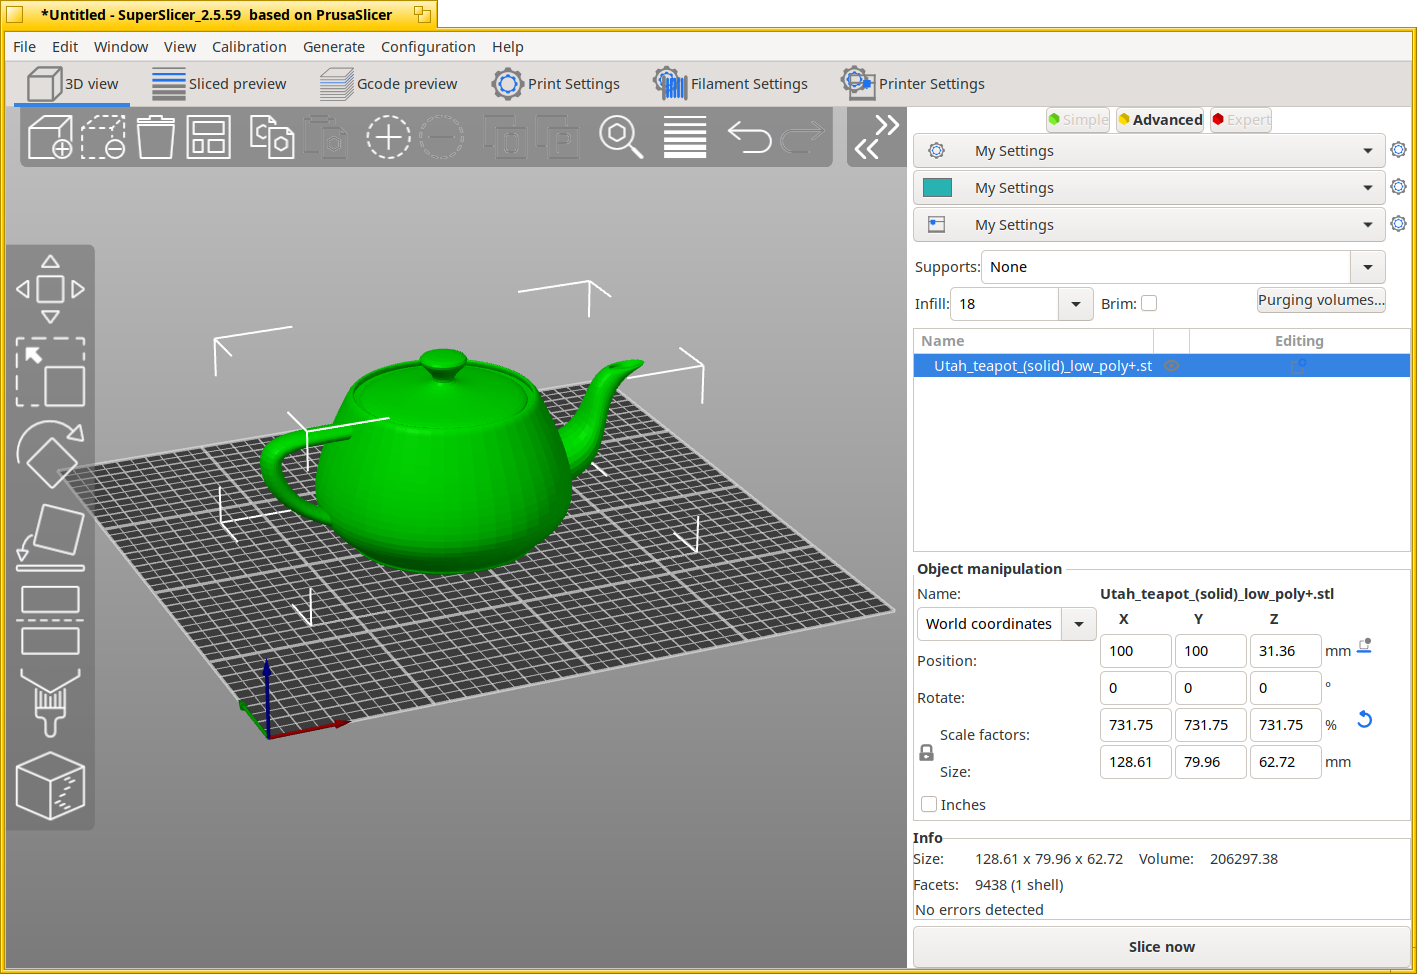Click the Delete all trash can icon

pos(156,137)
